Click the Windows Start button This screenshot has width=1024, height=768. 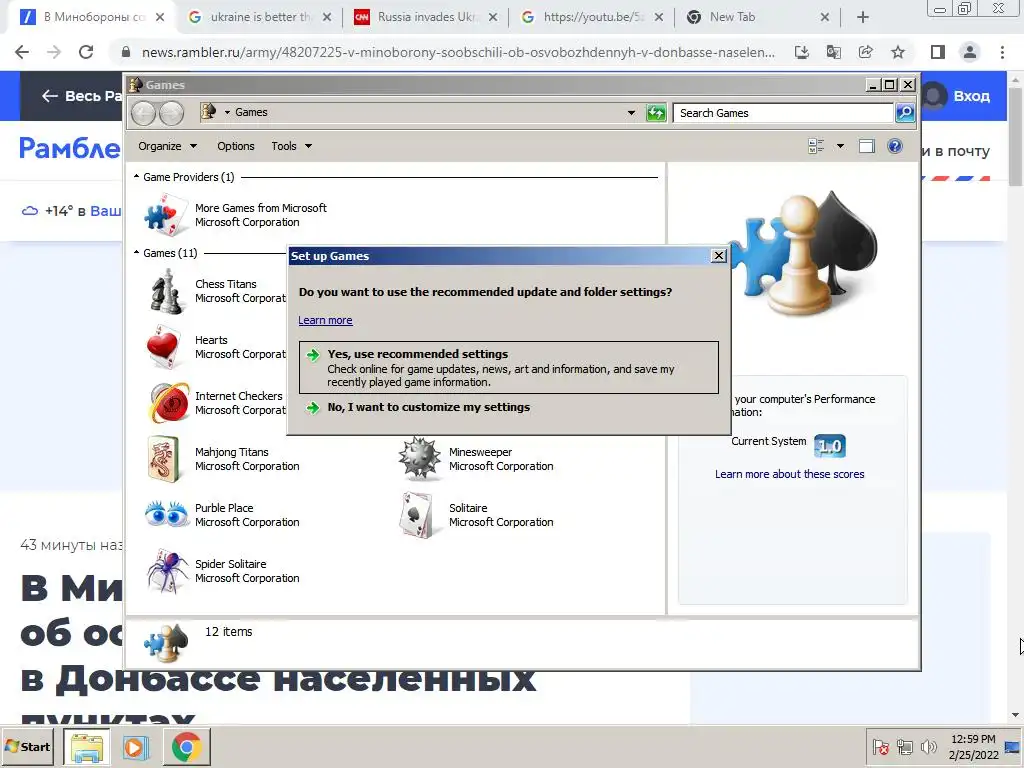pos(27,747)
